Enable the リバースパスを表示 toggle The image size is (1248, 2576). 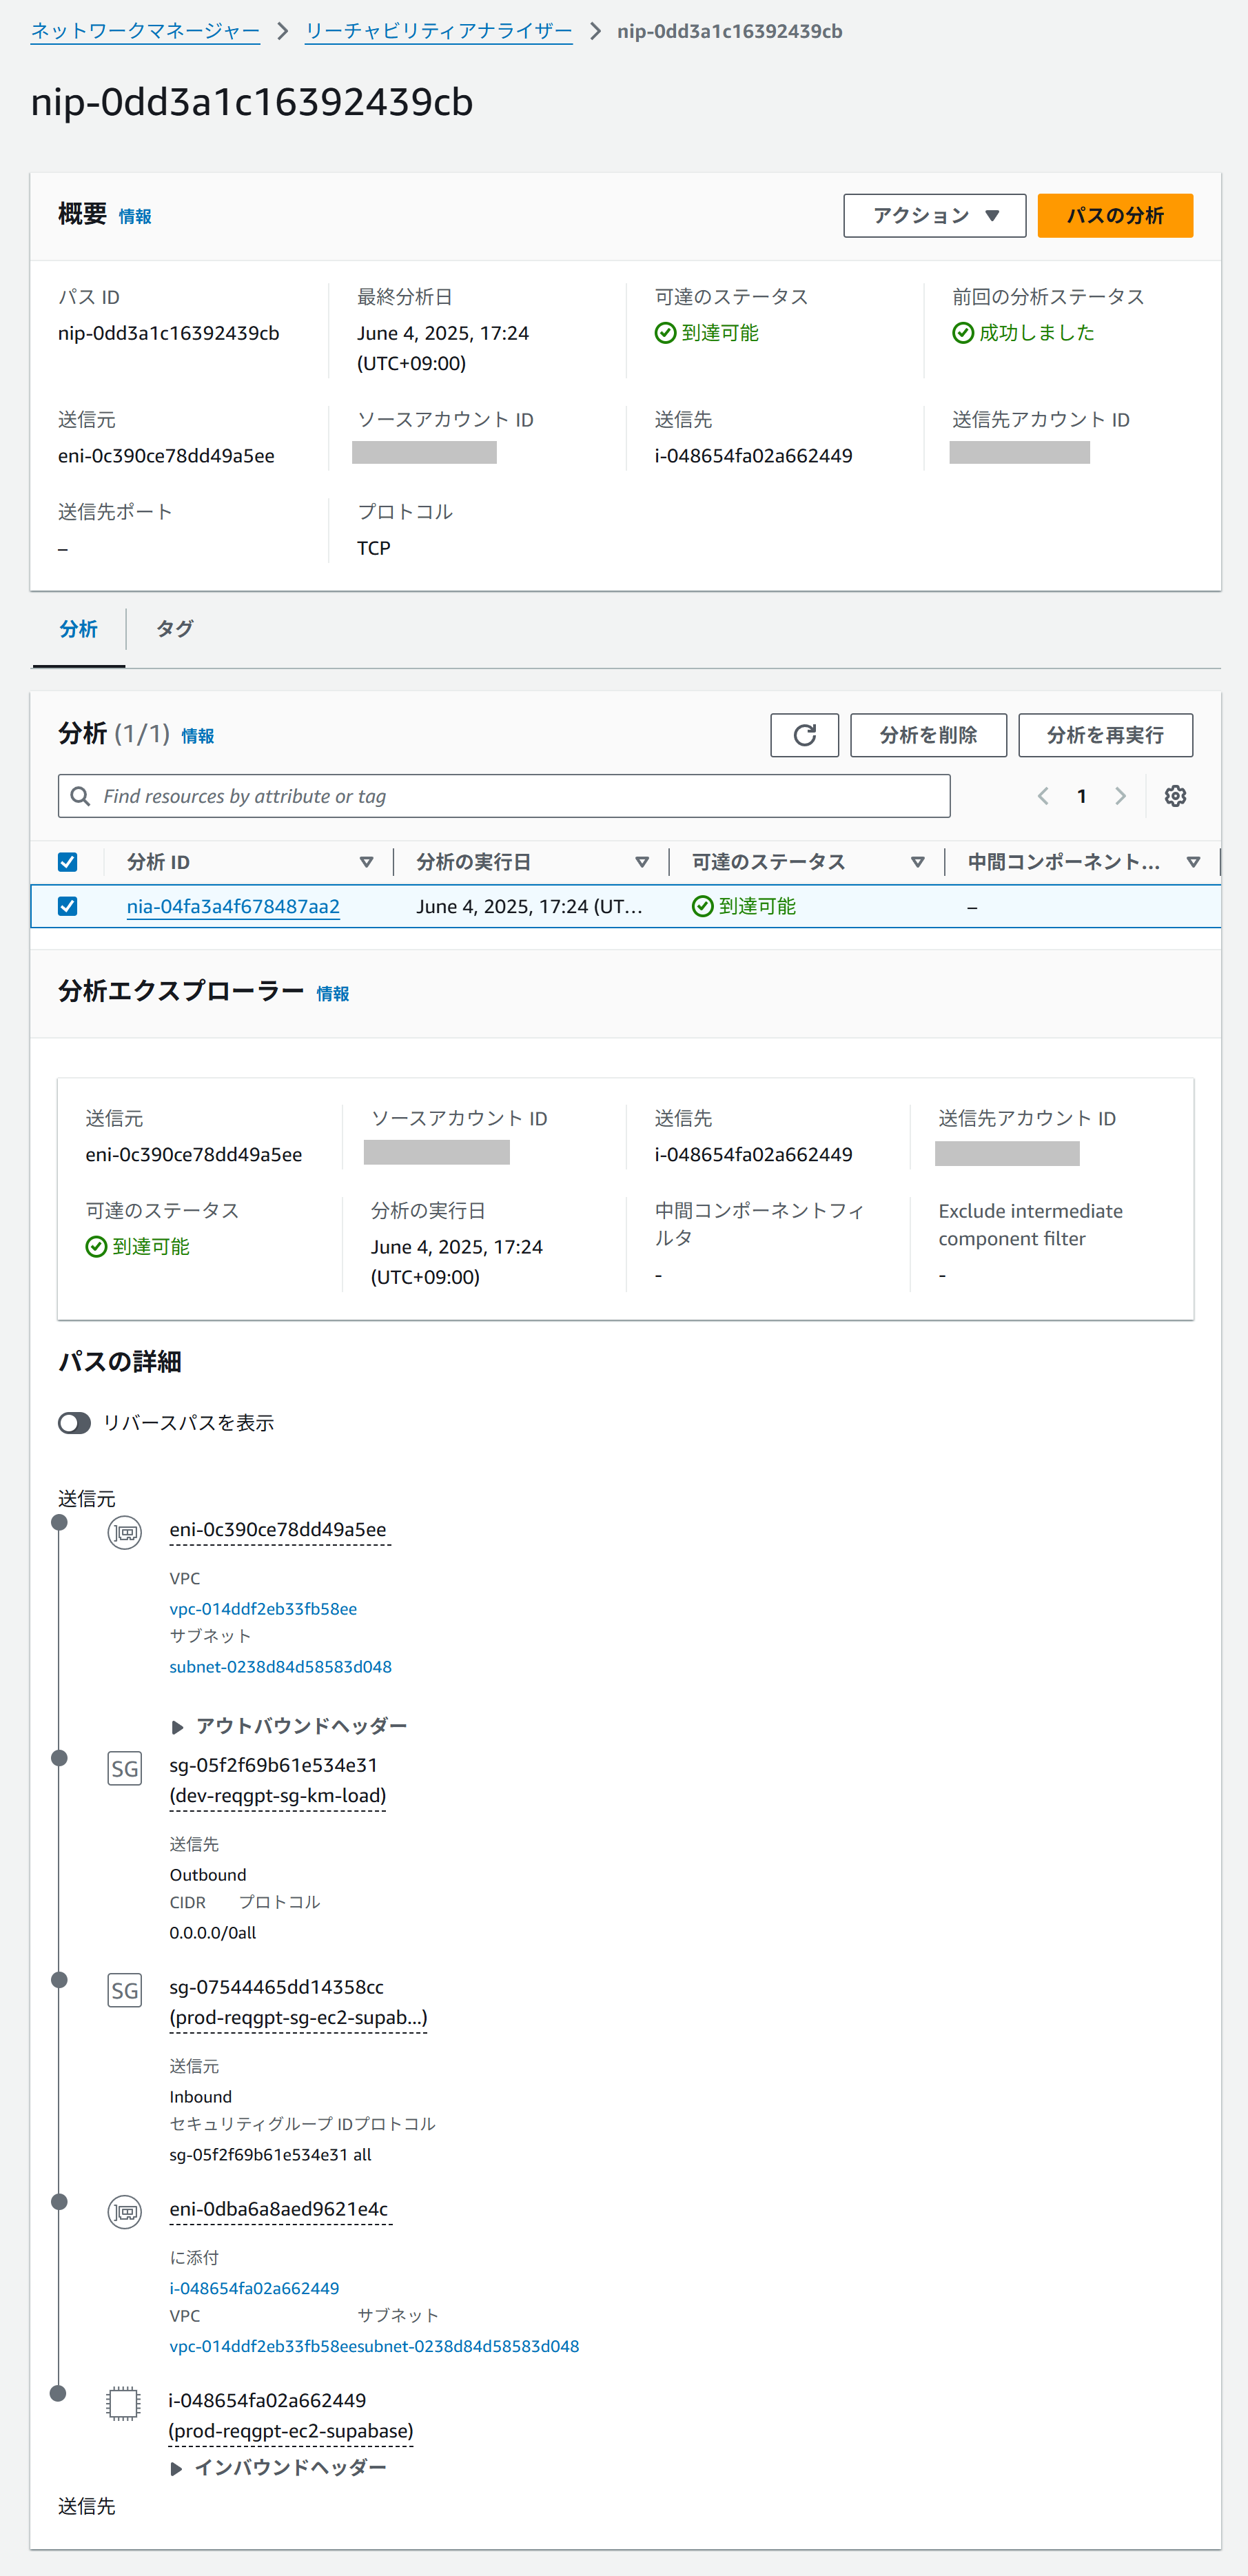pyautogui.click(x=74, y=1423)
